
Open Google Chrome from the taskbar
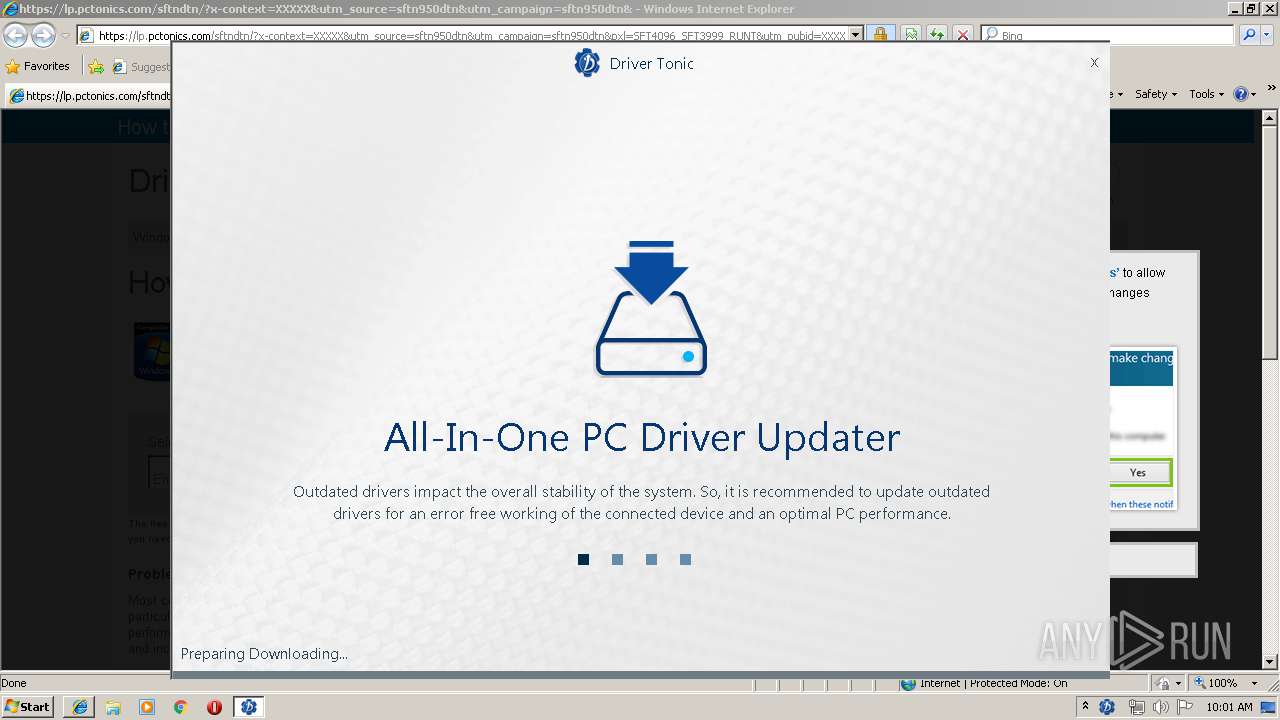click(180, 707)
